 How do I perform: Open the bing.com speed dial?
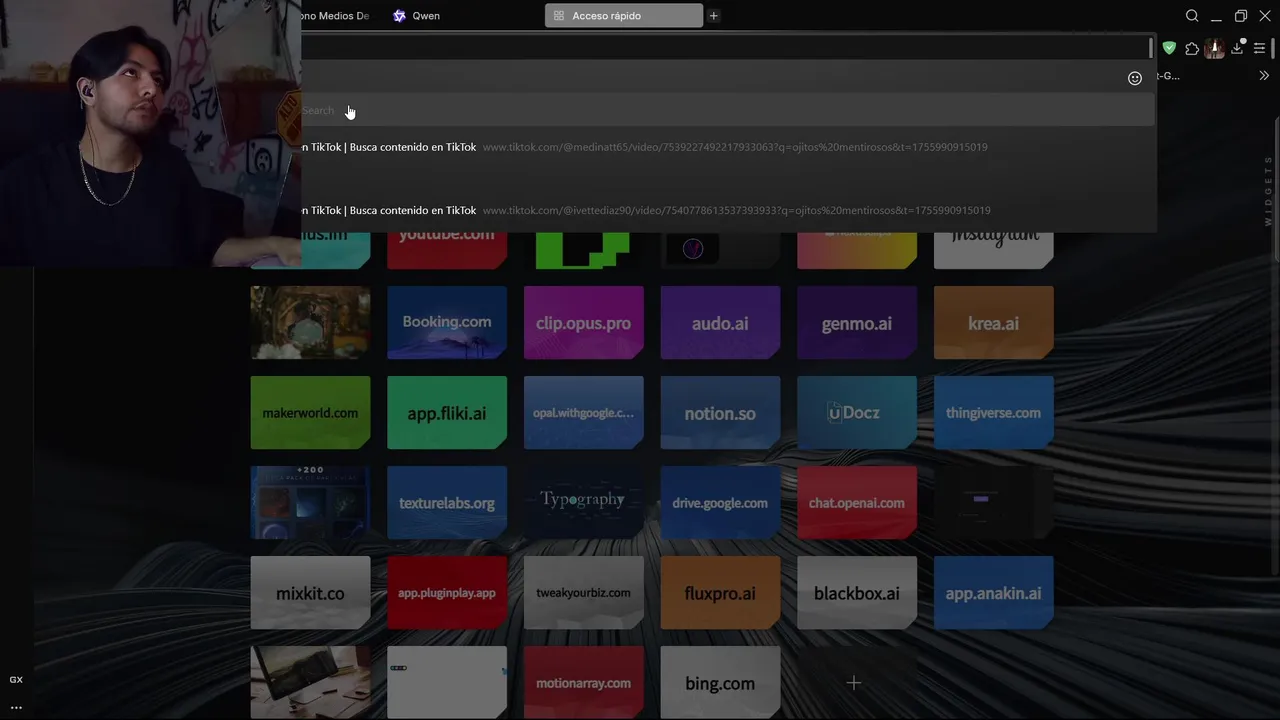(720, 682)
